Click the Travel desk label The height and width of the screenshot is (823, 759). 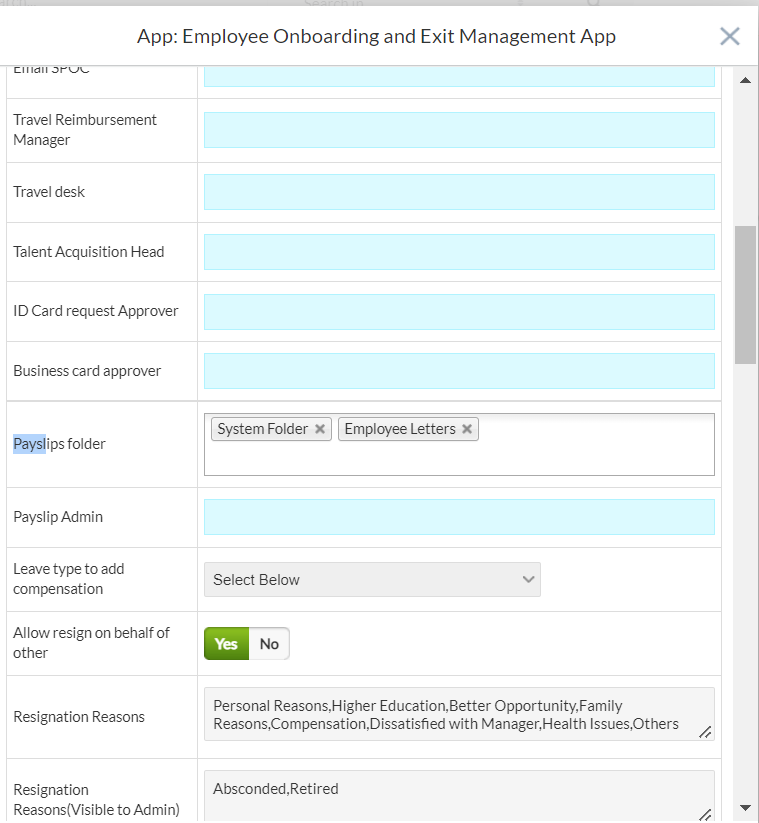coord(49,192)
